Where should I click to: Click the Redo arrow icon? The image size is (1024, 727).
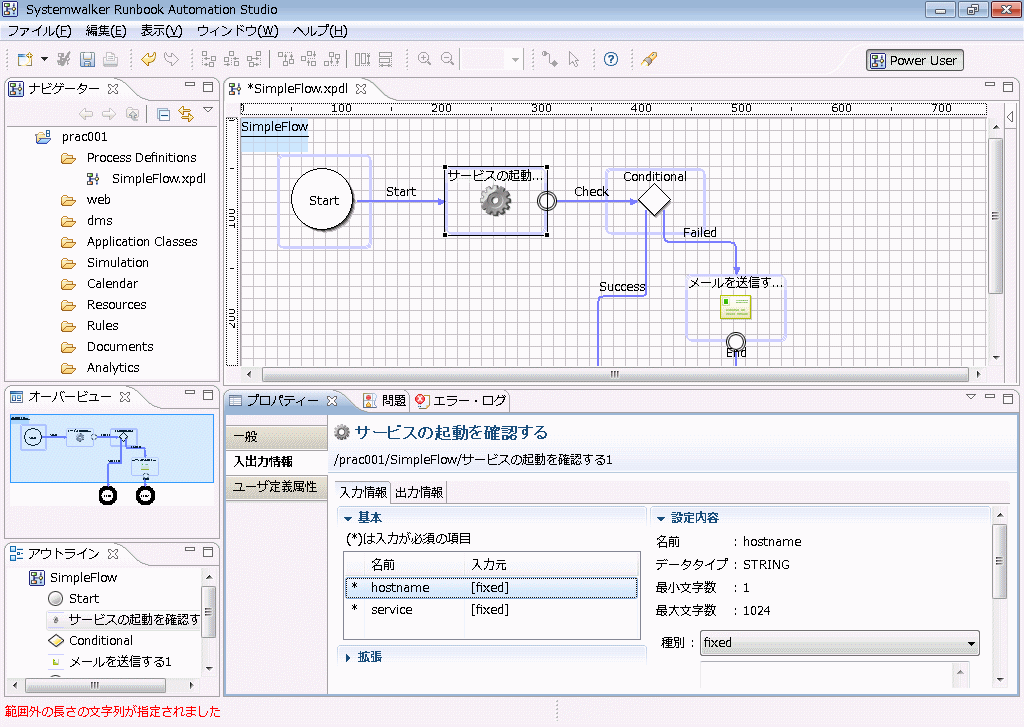coord(171,59)
